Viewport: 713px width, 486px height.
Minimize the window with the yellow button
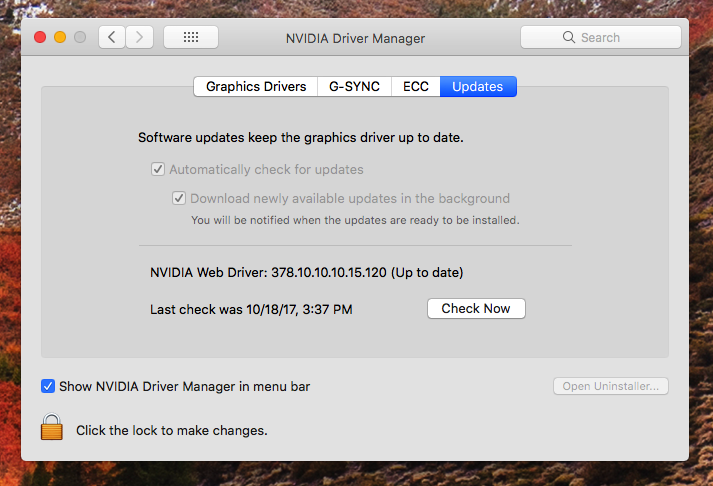click(60, 37)
